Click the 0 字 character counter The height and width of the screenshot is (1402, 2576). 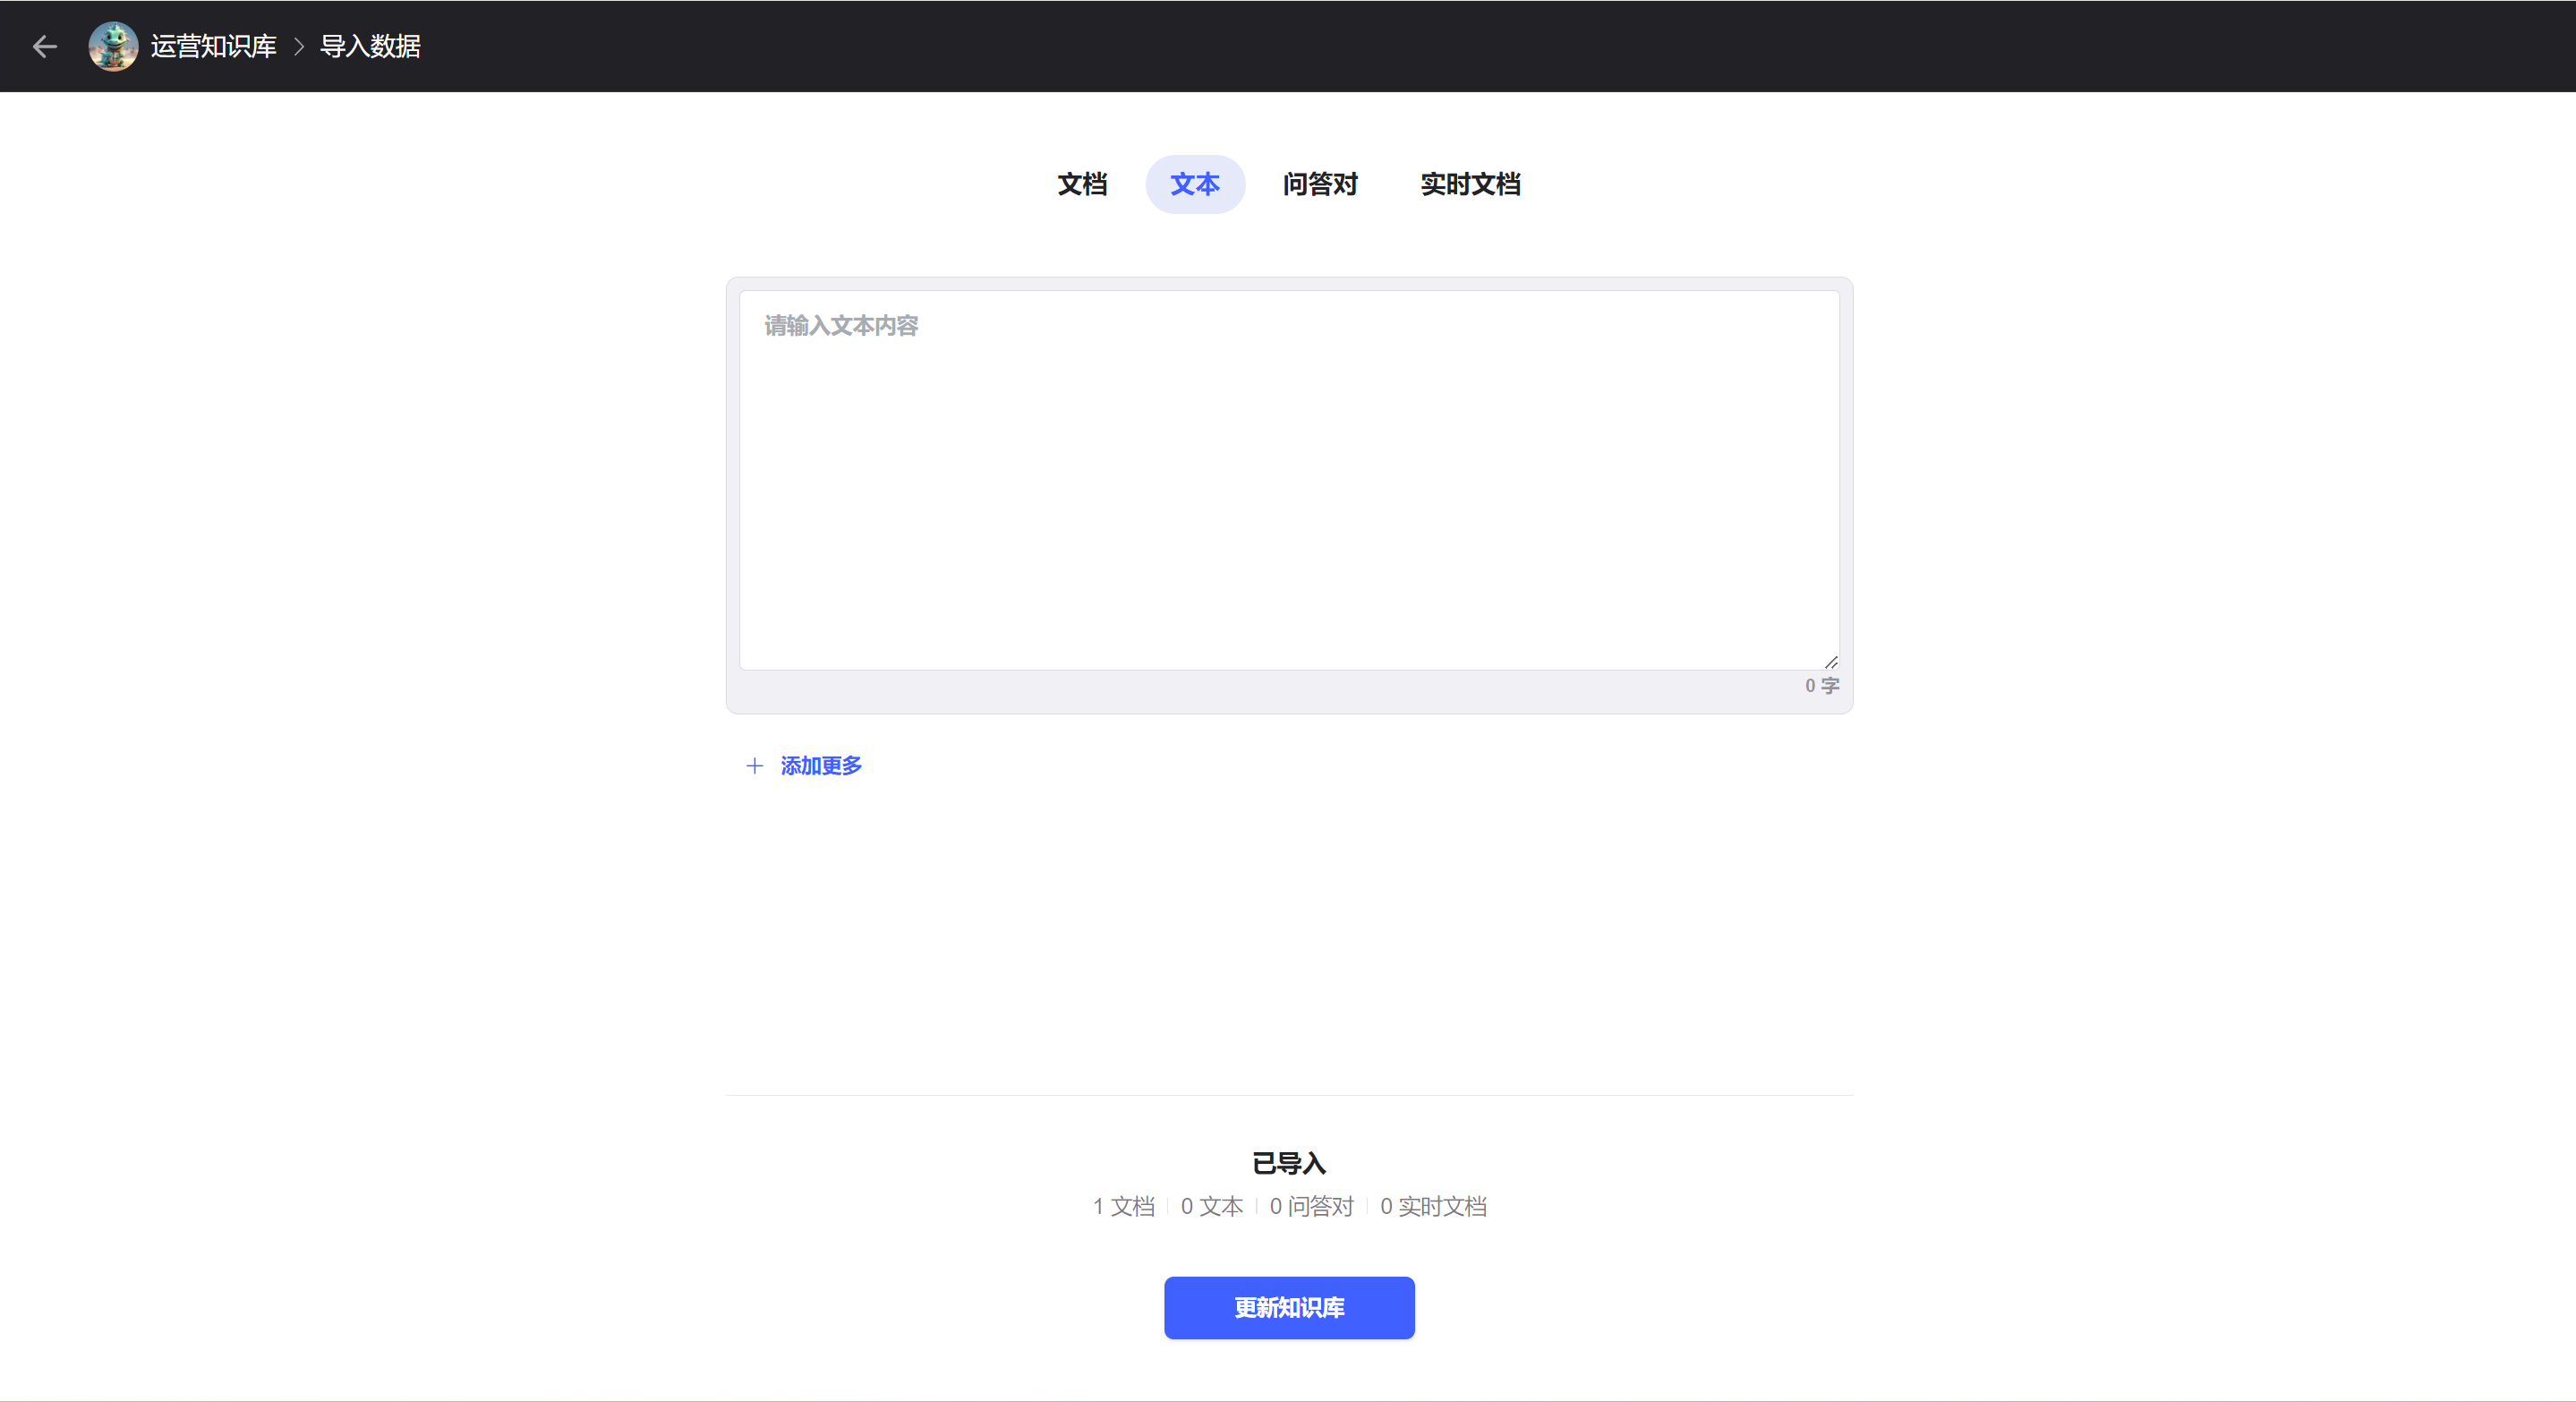click(x=1821, y=686)
